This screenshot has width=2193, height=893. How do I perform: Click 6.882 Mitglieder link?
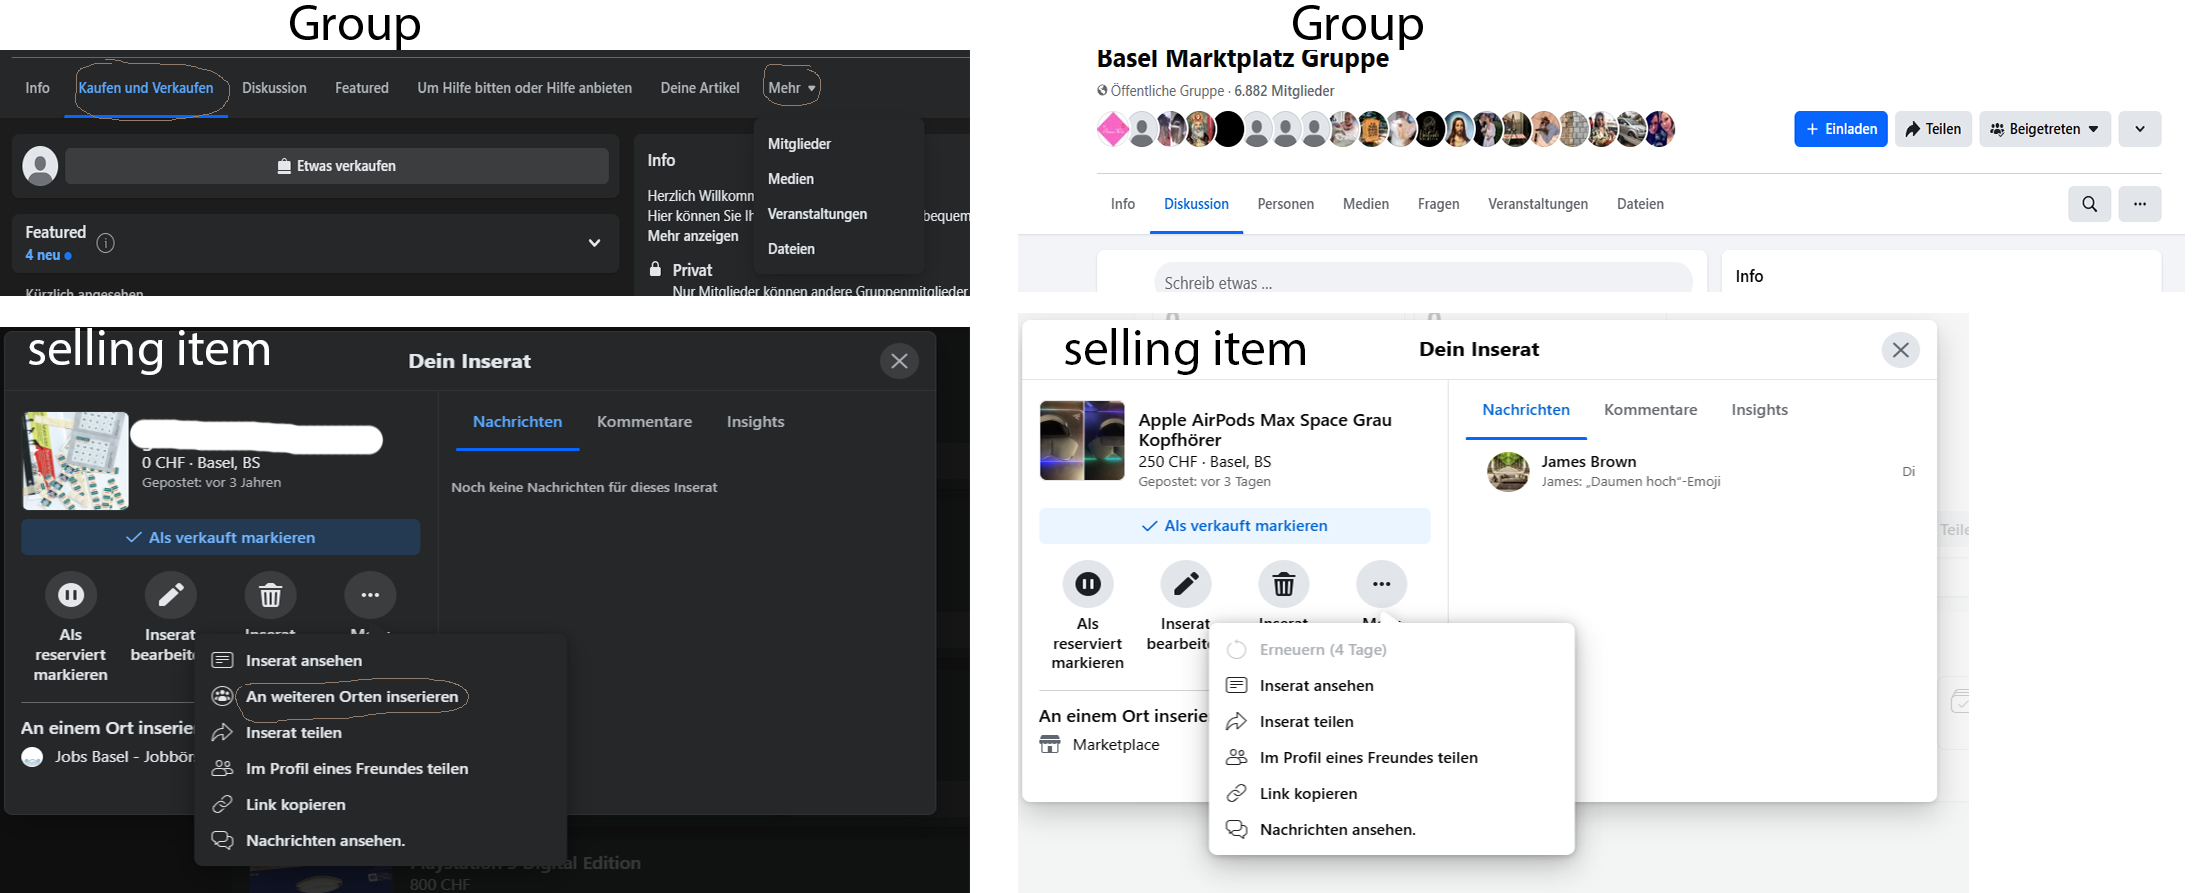1284,91
